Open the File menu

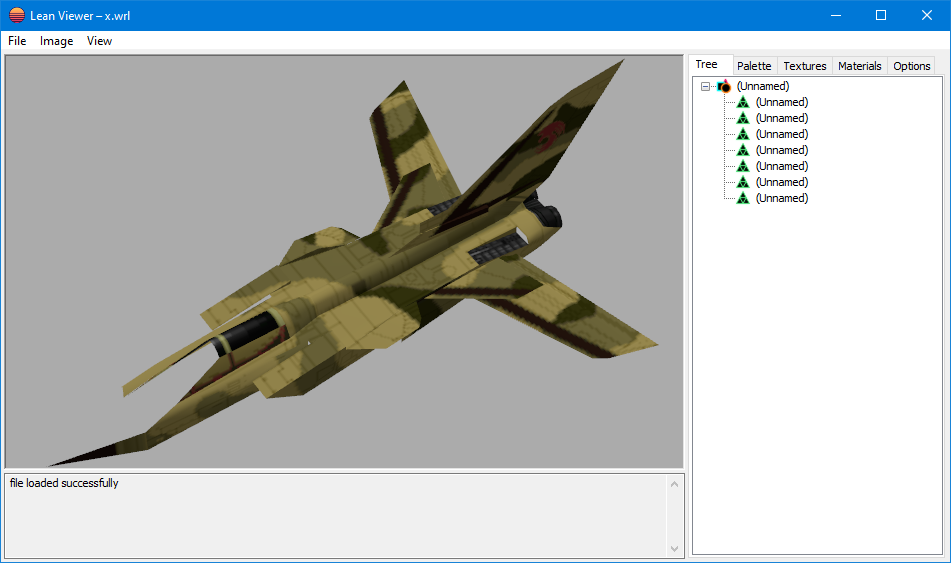tap(17, 41)
